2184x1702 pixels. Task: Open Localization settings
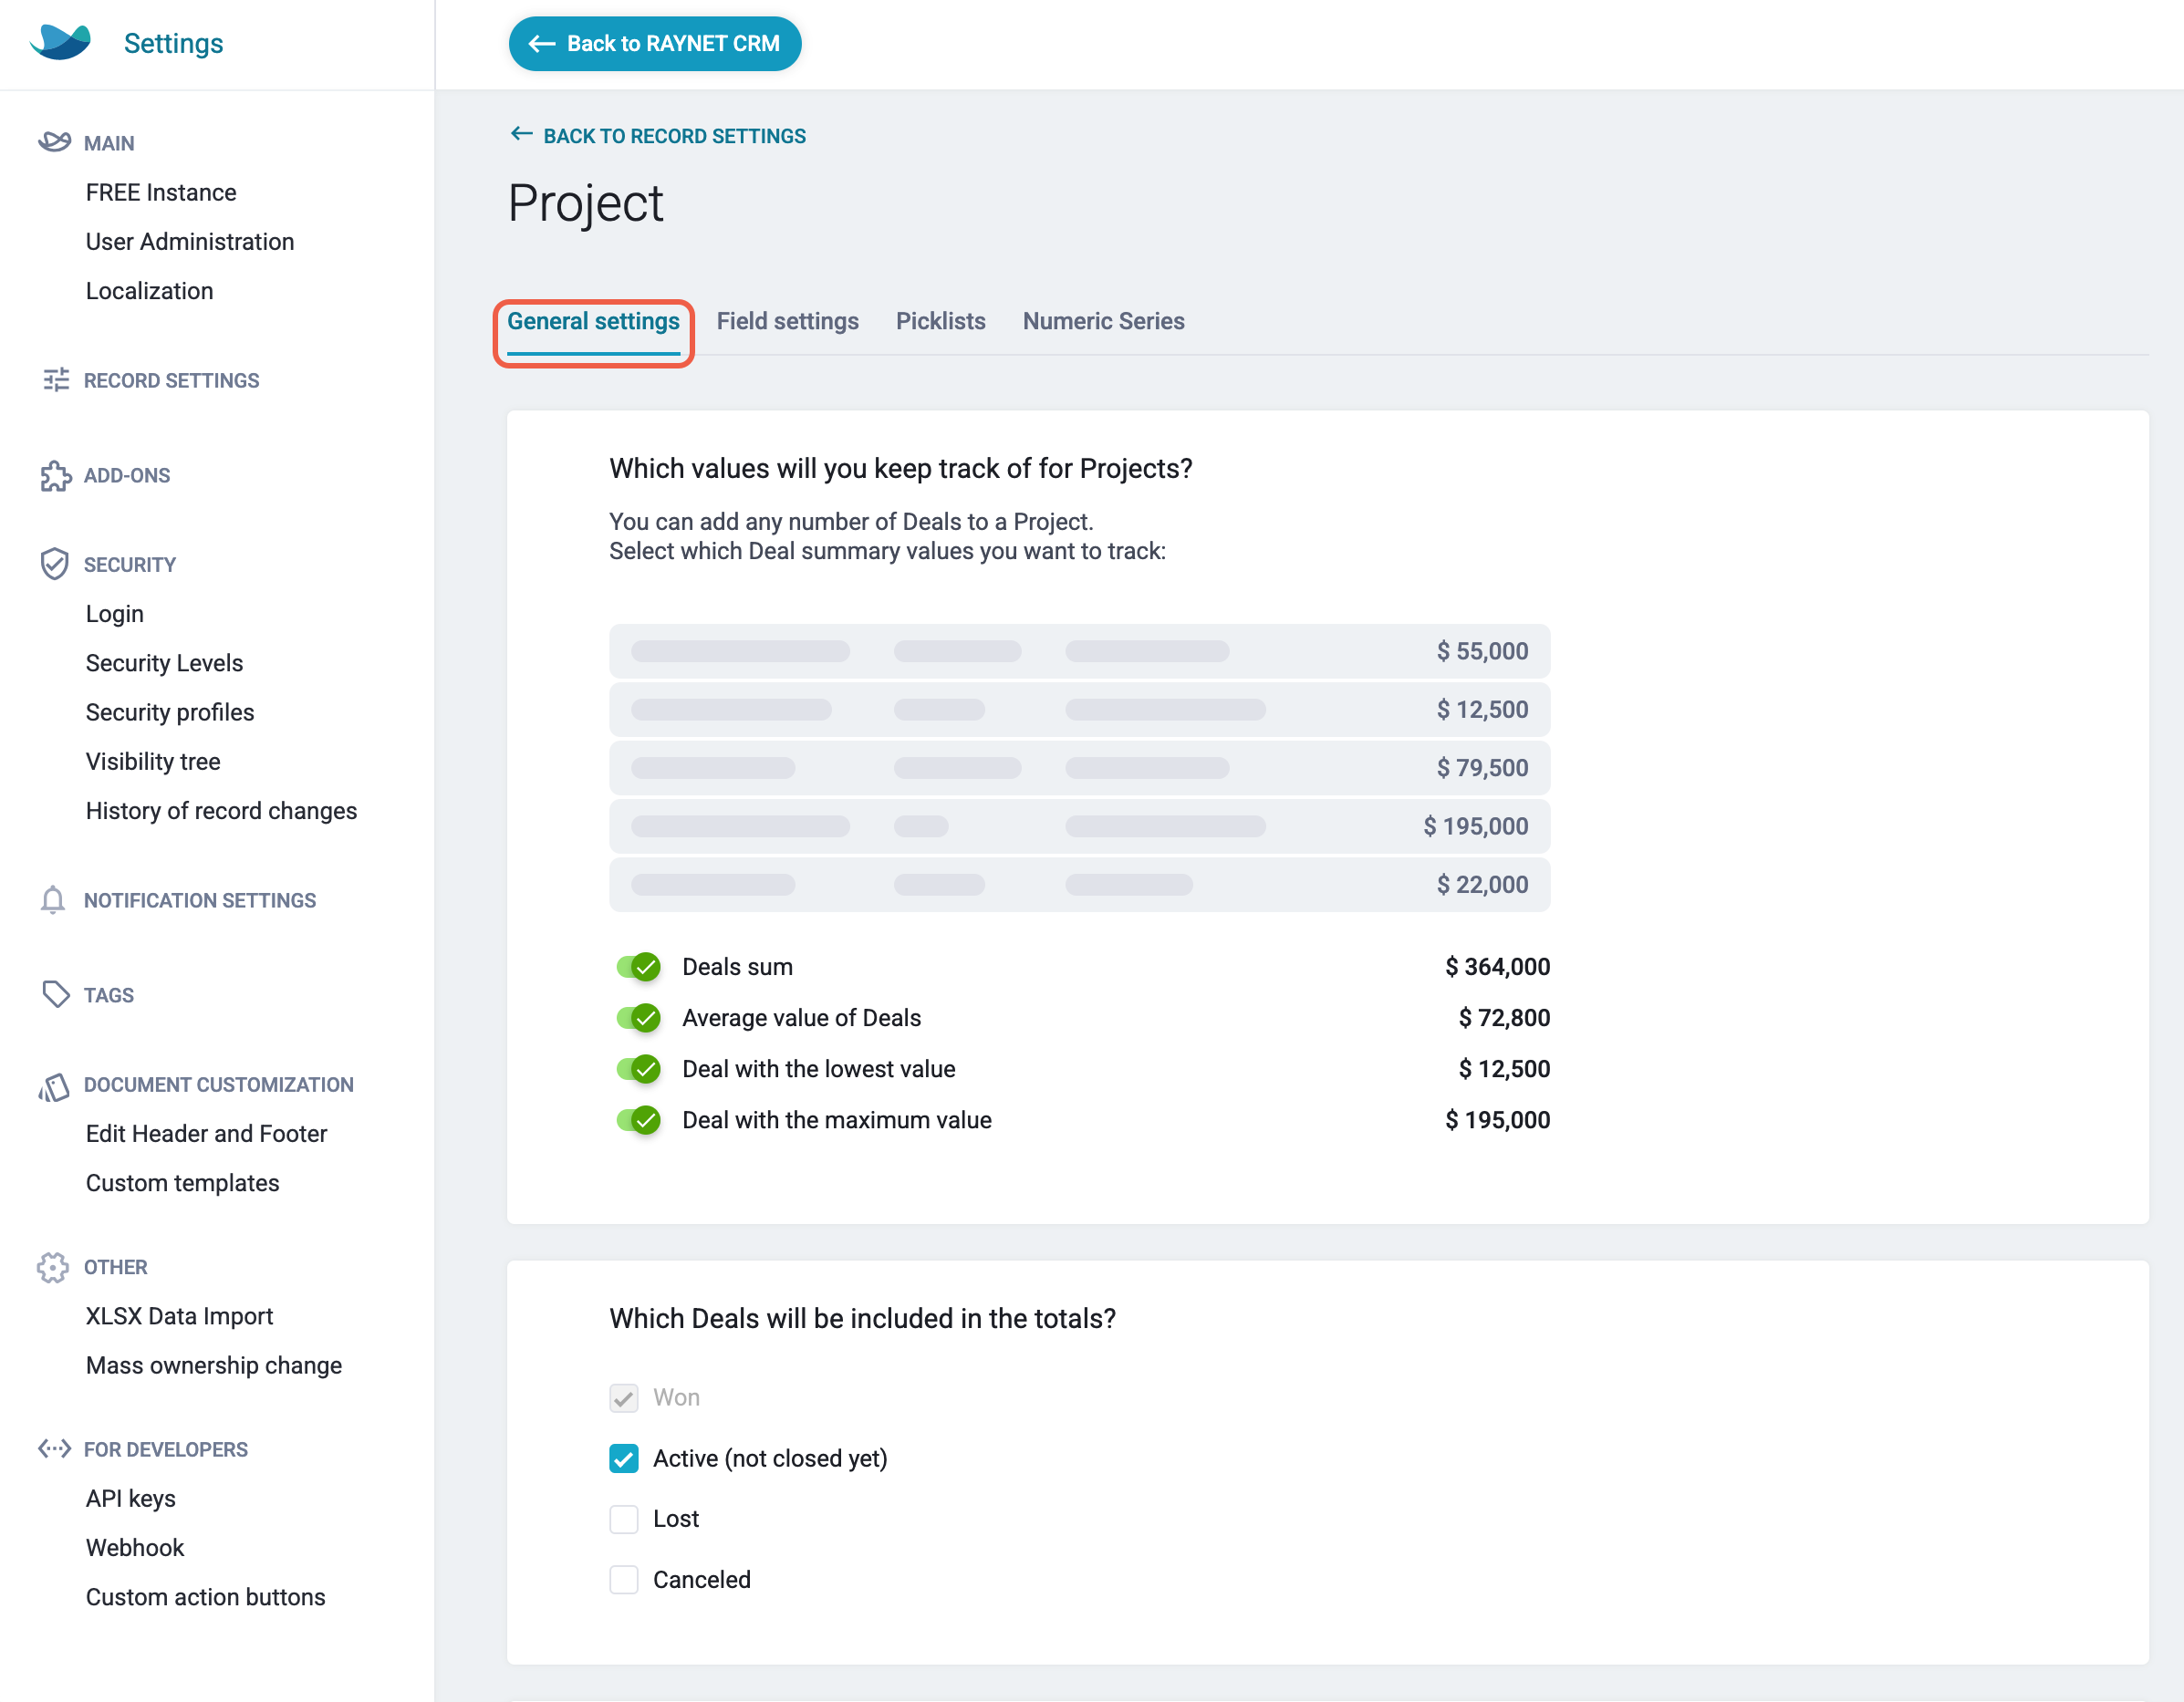150,291
